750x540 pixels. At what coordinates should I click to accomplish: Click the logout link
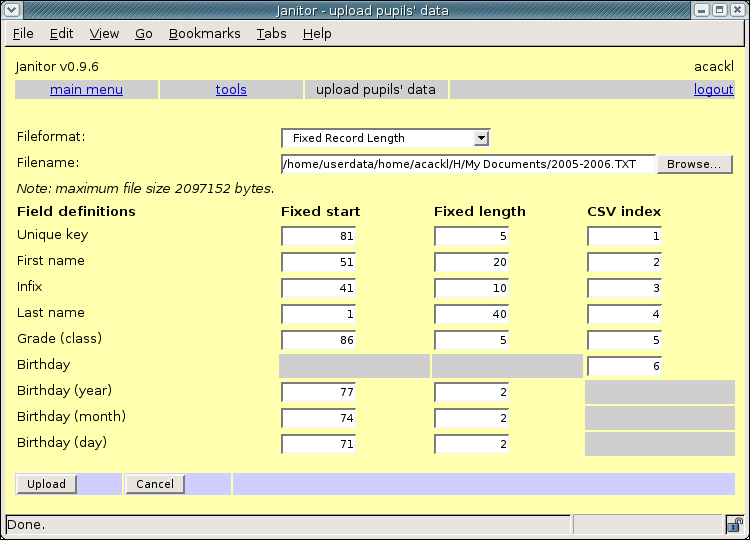pos(714,90)
